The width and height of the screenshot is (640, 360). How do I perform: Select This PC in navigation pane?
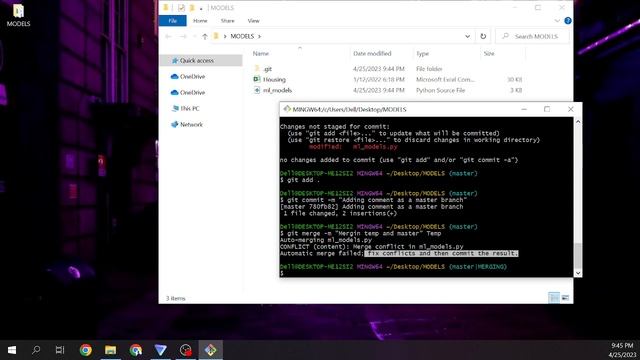tap(190, 109)
